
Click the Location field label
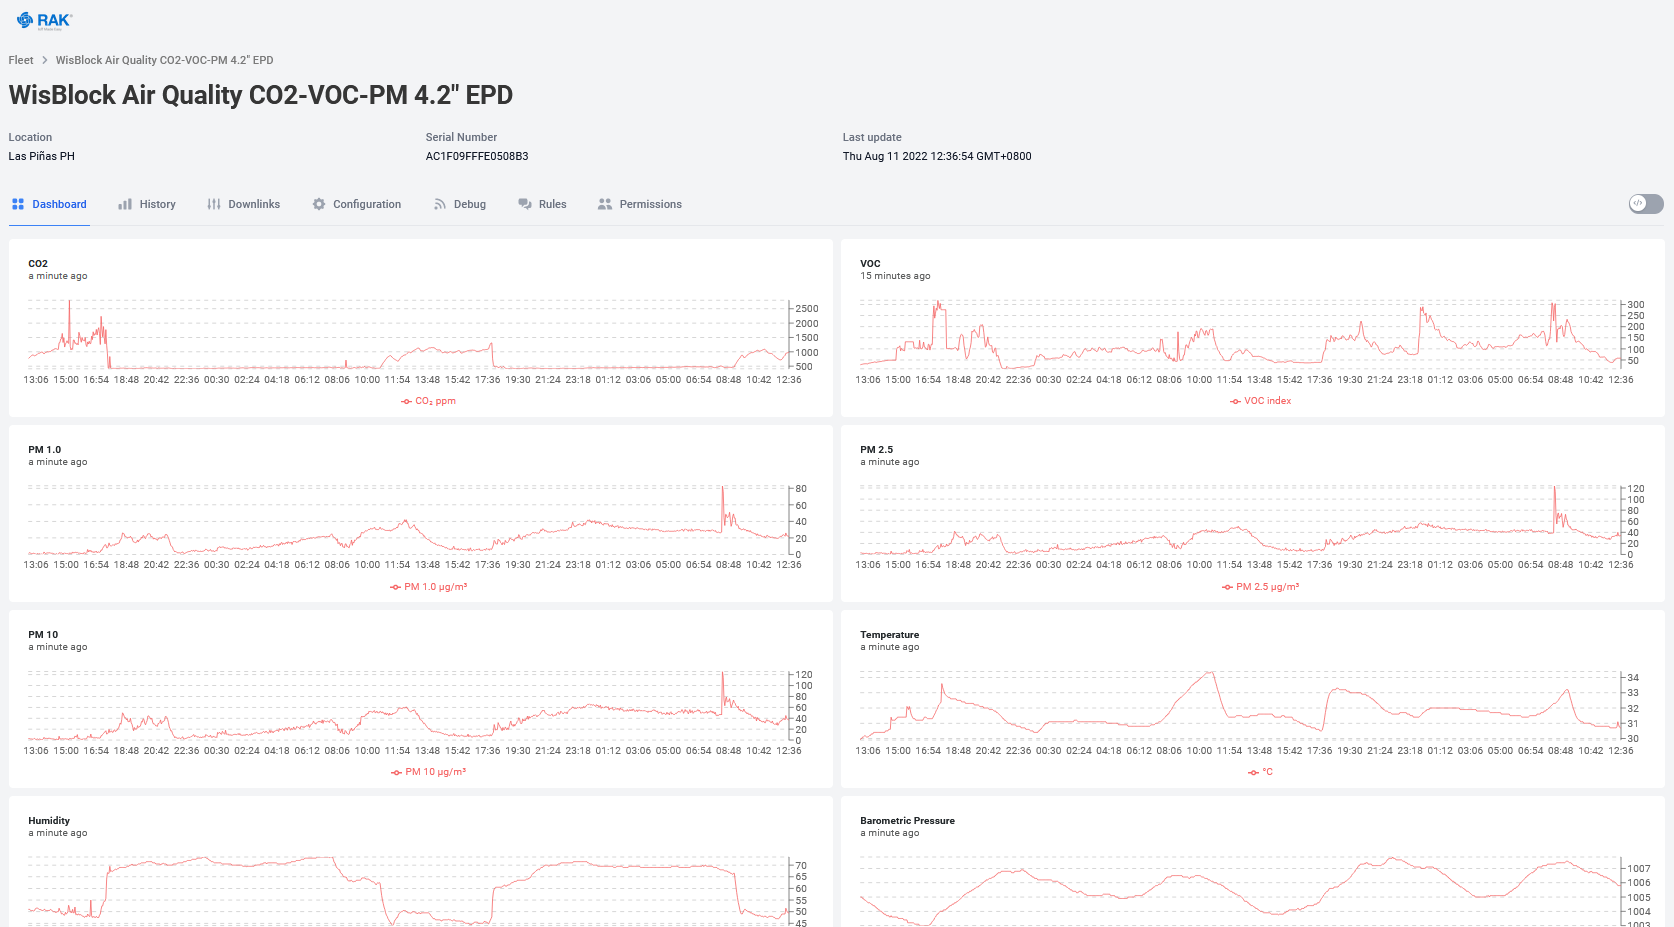(x=30, y=137)
